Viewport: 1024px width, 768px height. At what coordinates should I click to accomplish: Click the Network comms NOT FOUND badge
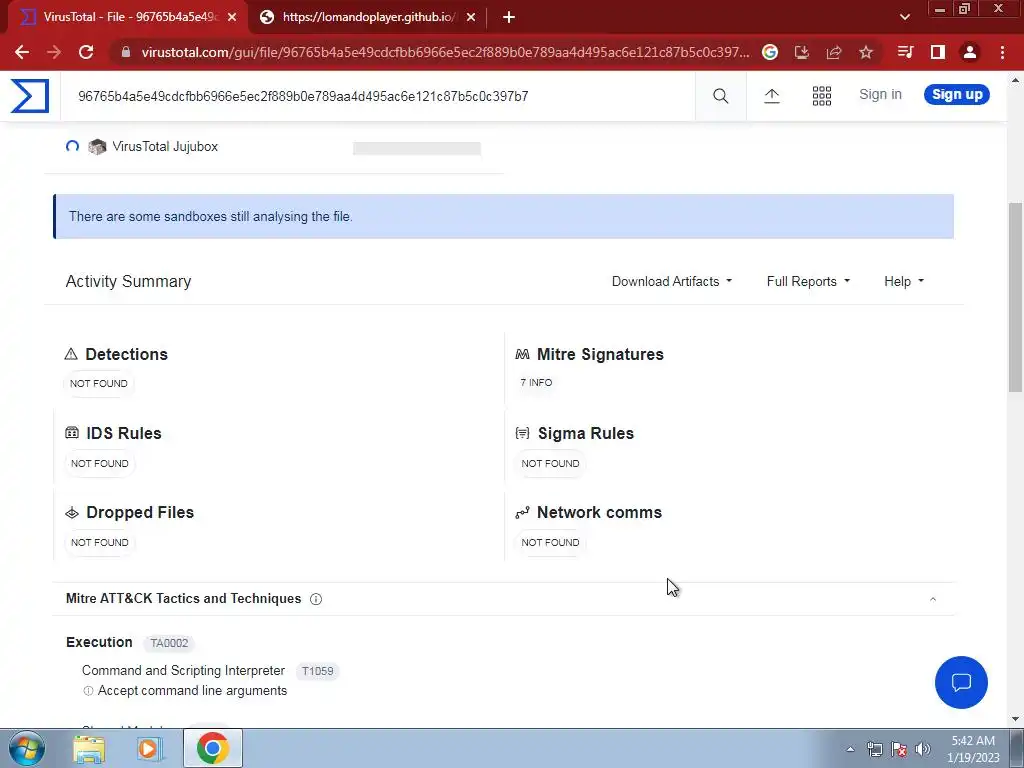pos(550,543)
